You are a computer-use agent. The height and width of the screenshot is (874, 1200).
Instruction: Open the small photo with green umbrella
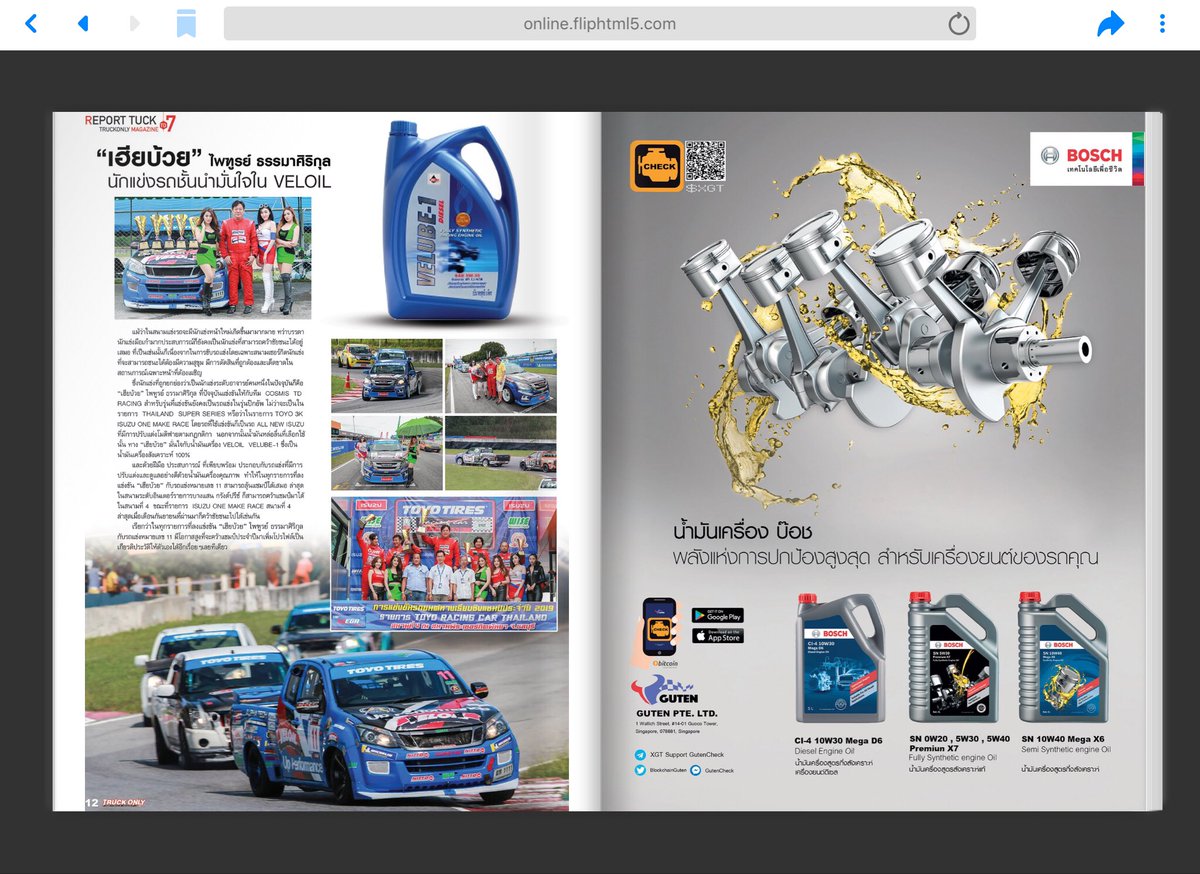[x=386, y=454]
